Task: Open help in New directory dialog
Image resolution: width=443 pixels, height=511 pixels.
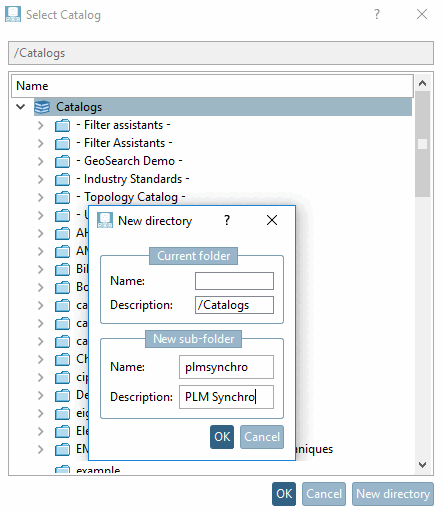Action: 227,220
